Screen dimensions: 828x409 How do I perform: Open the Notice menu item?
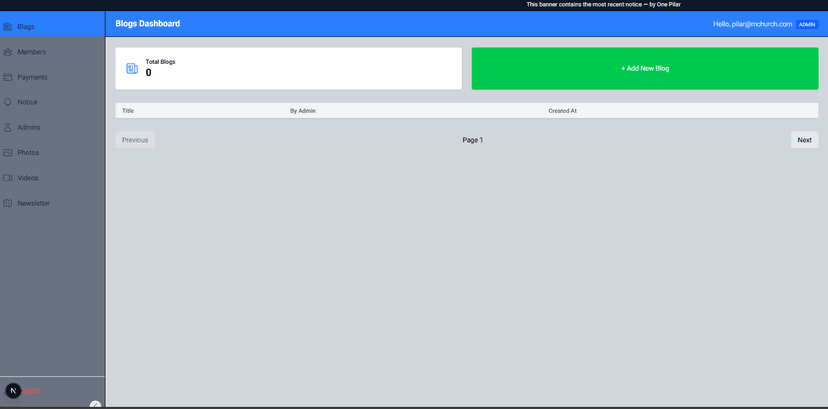52,102
